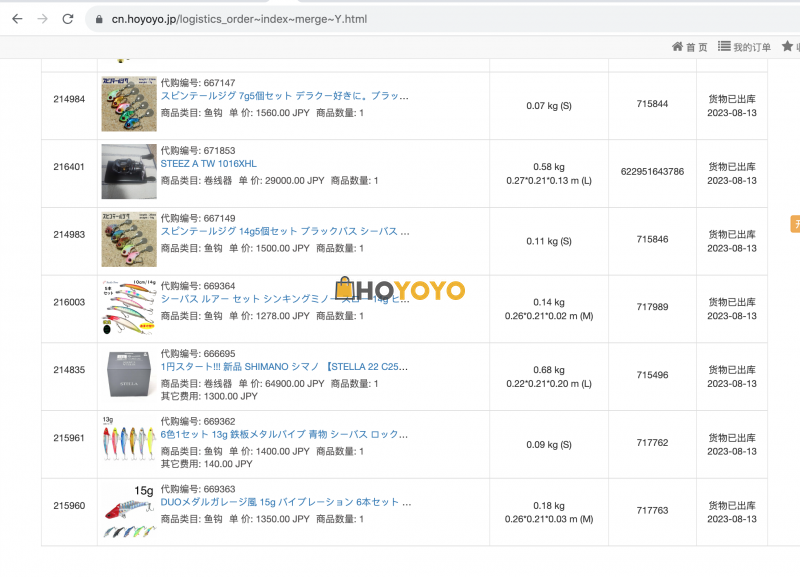Click the 15g vibration lure thumbnail
The width and height of the screenshot is (800, 577).
pos(129,512)
